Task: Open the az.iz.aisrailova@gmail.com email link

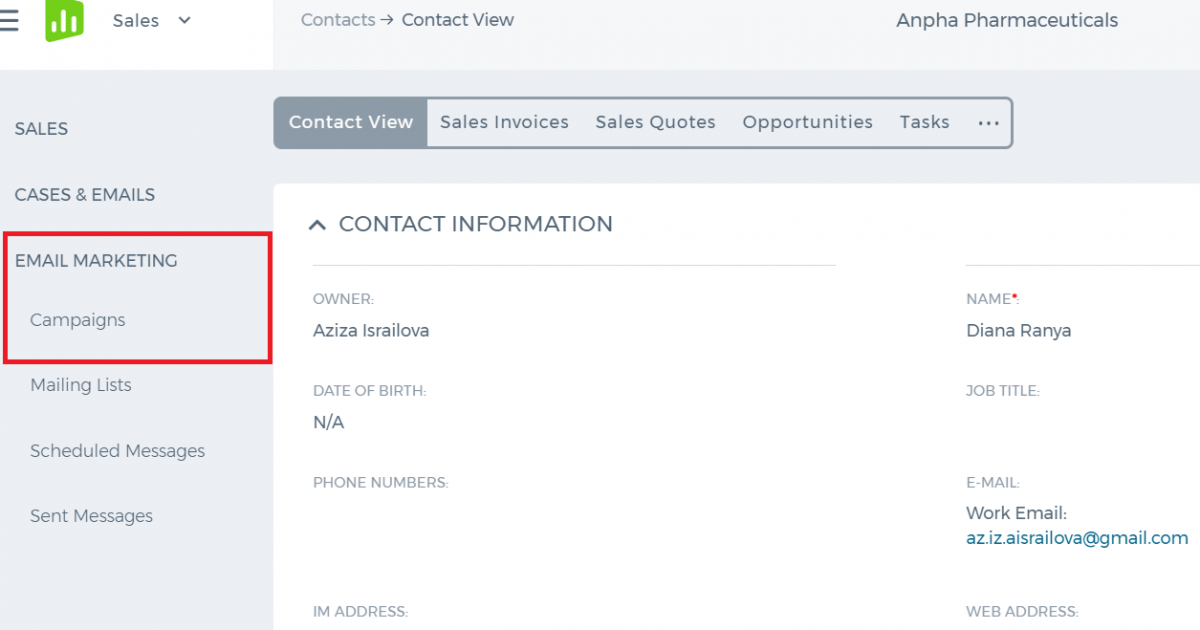Action: (x=1077, y=538)
